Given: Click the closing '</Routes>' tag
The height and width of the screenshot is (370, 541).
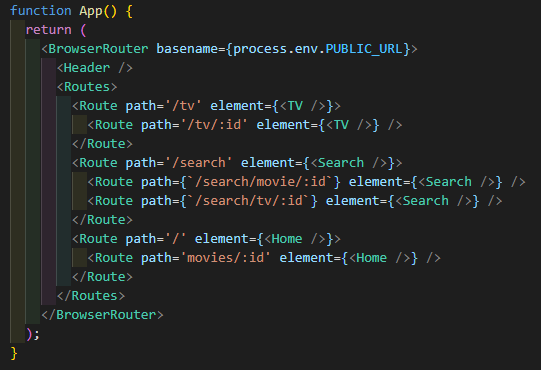Looking at the screenshot, I should click(91, 295).
